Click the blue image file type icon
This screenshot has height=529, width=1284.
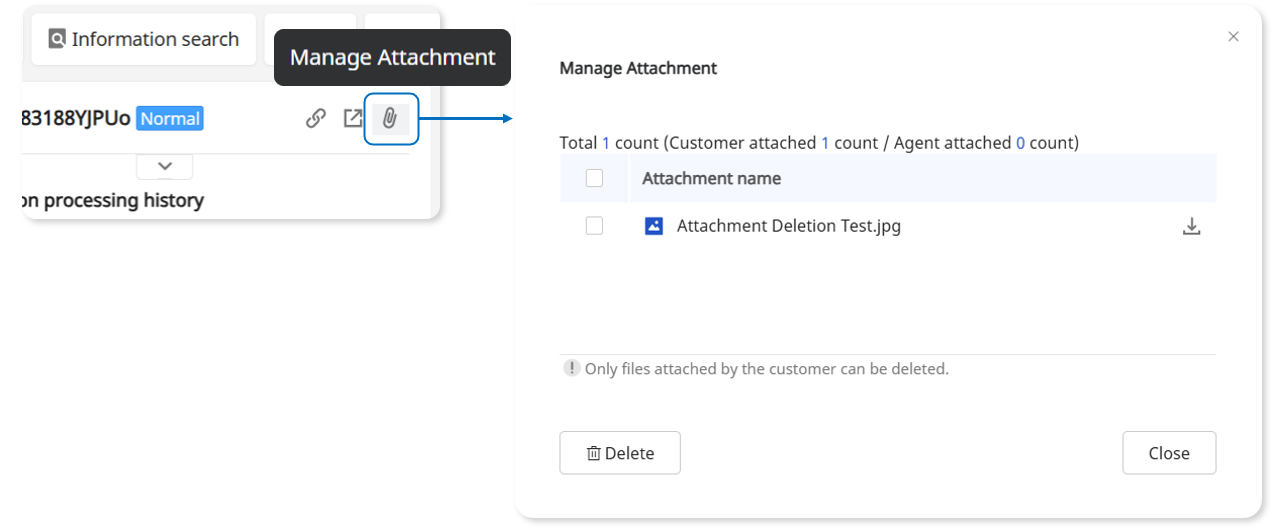pos(654,226)
